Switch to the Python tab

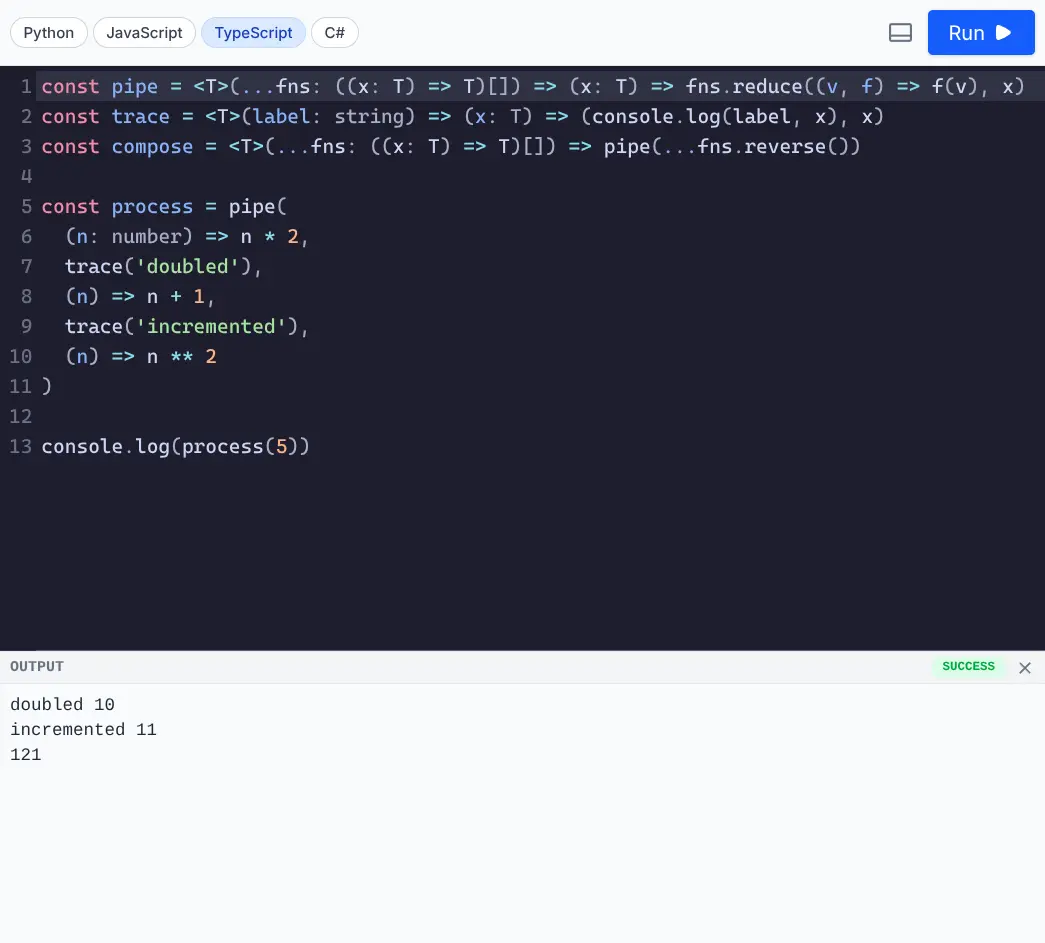pos(48,32)
